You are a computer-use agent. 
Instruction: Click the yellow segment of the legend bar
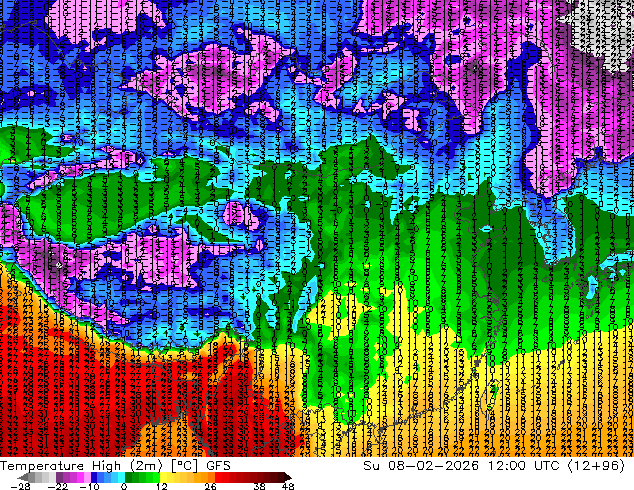tap(163, 477)
